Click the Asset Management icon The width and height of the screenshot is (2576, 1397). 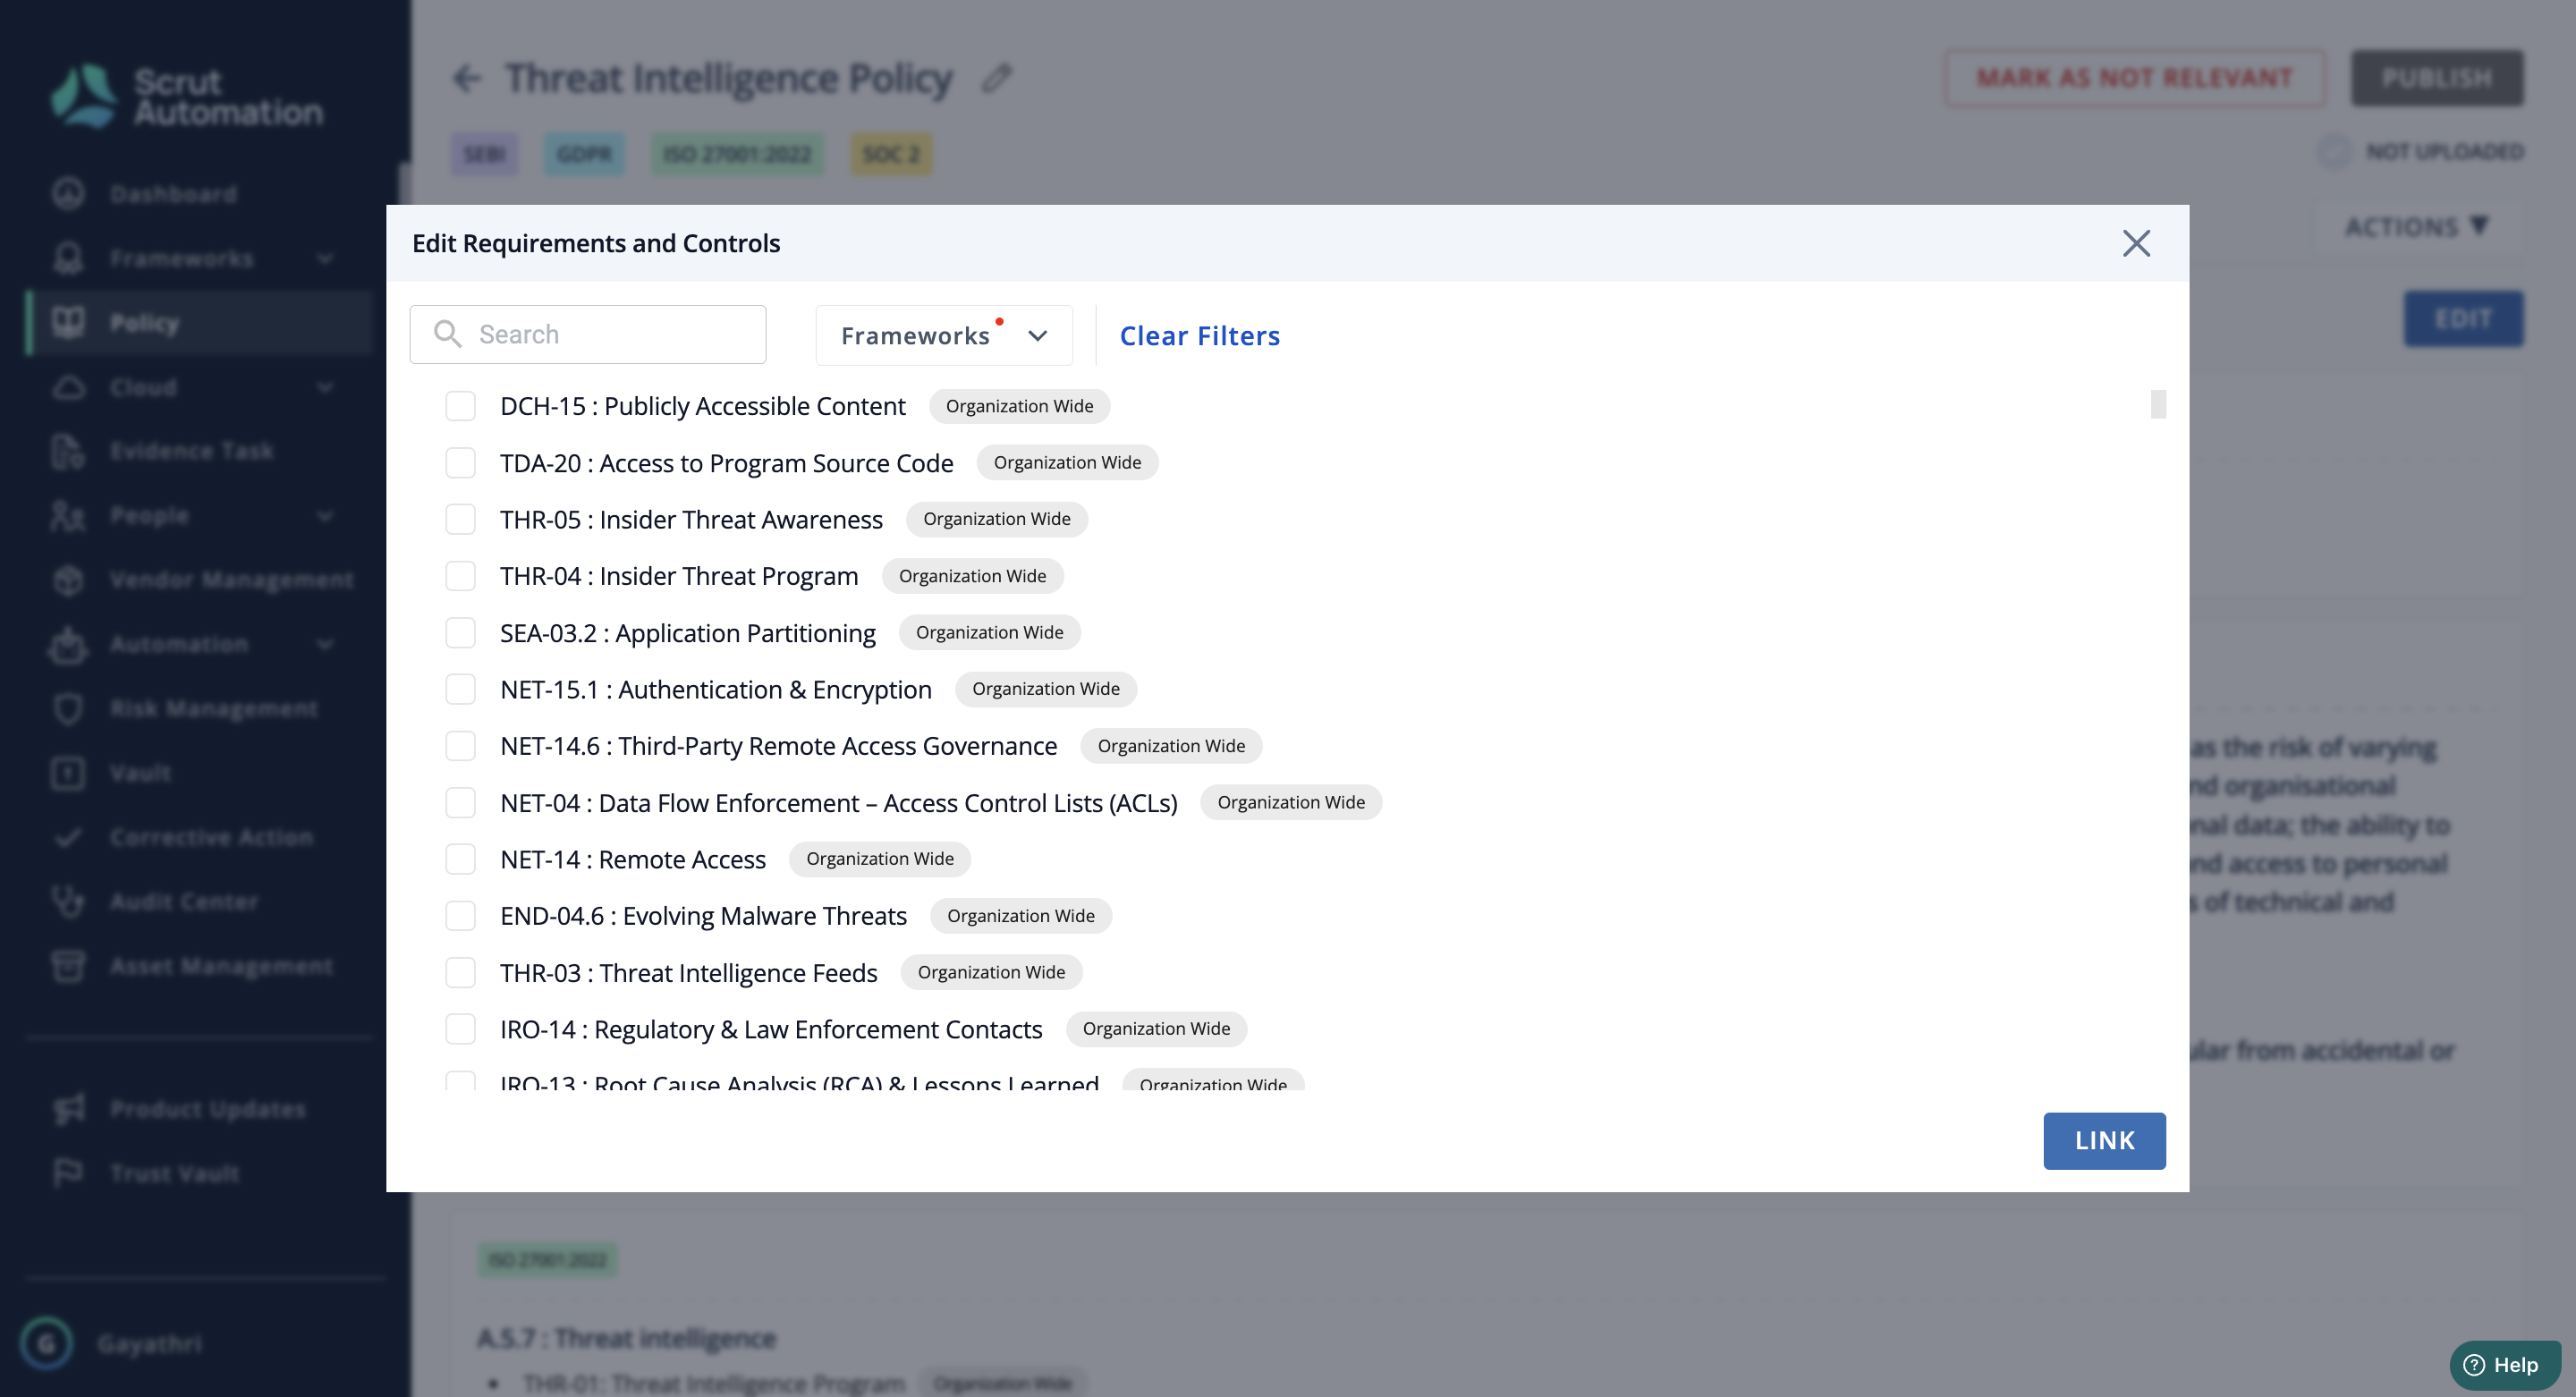coord(68,966)
